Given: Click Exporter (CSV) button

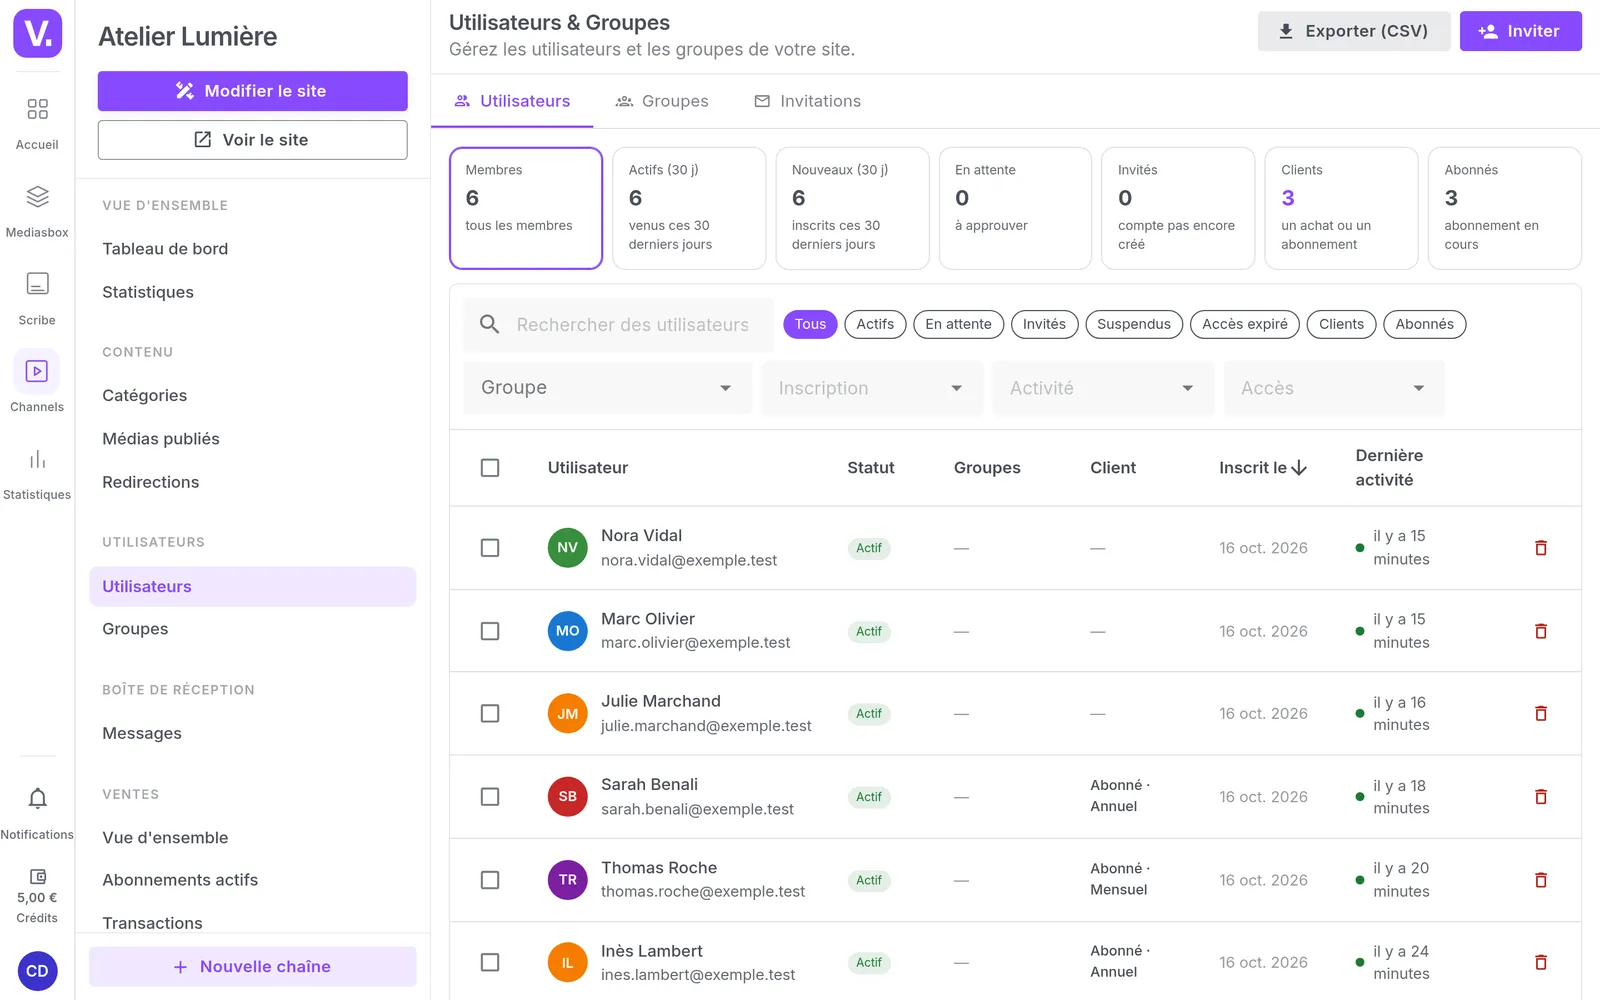Looking at the screenshot, I should pyautogui.click(x=1354, y=31).
